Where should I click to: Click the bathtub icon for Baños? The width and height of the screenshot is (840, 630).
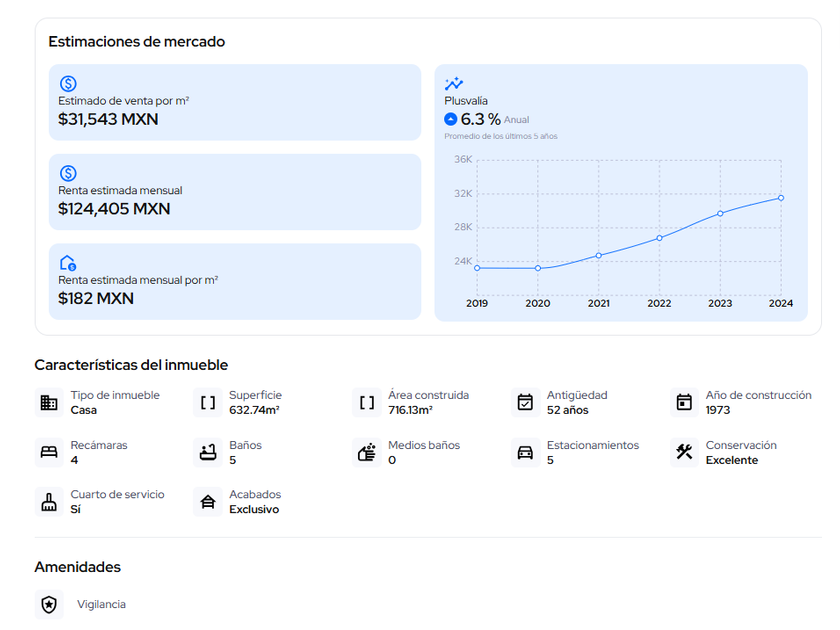pyautogui.click(x=208, y=452)
